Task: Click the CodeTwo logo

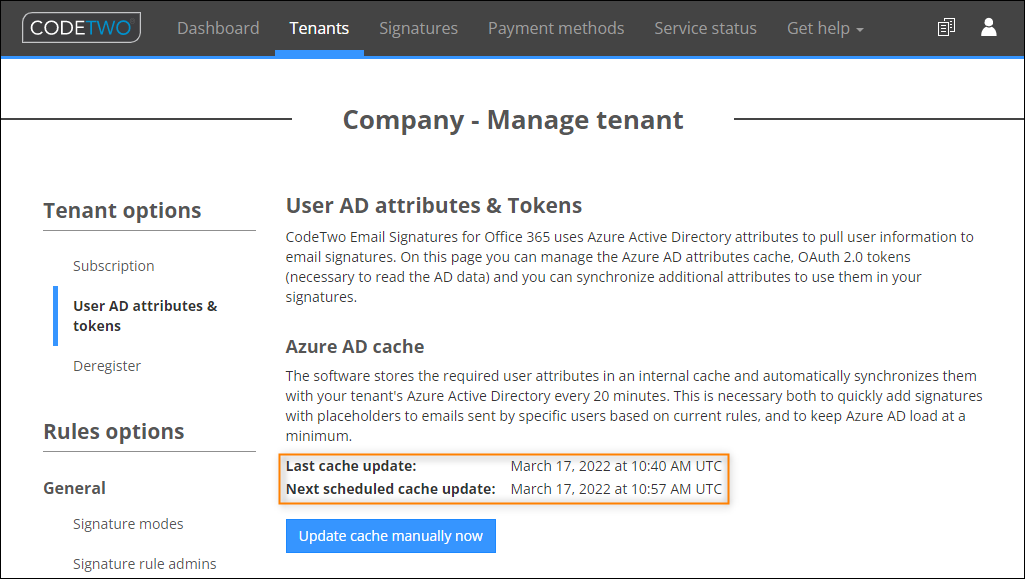Action: [81, 27]
